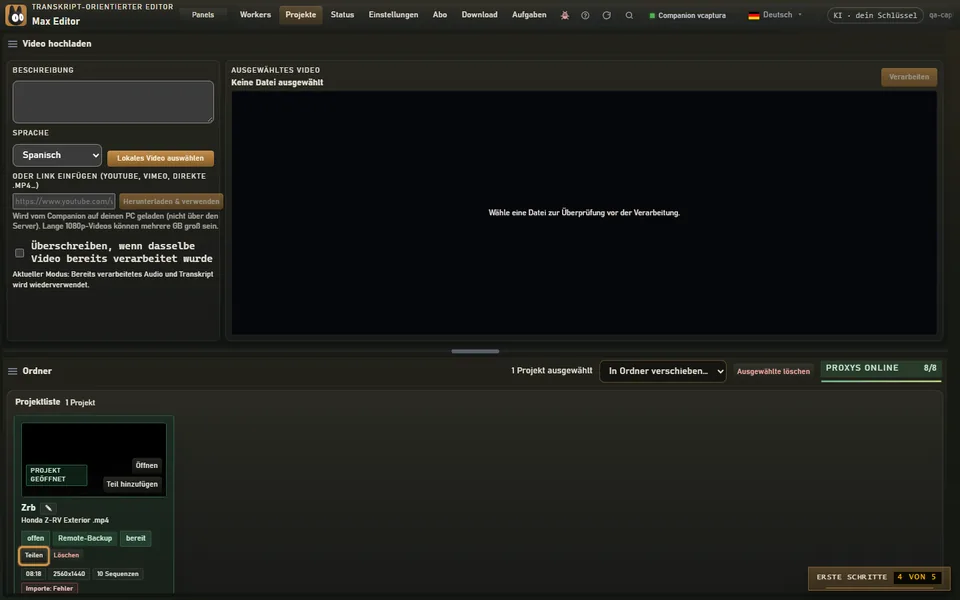Expand the In Ordner verschieben dropdown
The width and height of the screenshot is (960, 600).
point(663,371)
